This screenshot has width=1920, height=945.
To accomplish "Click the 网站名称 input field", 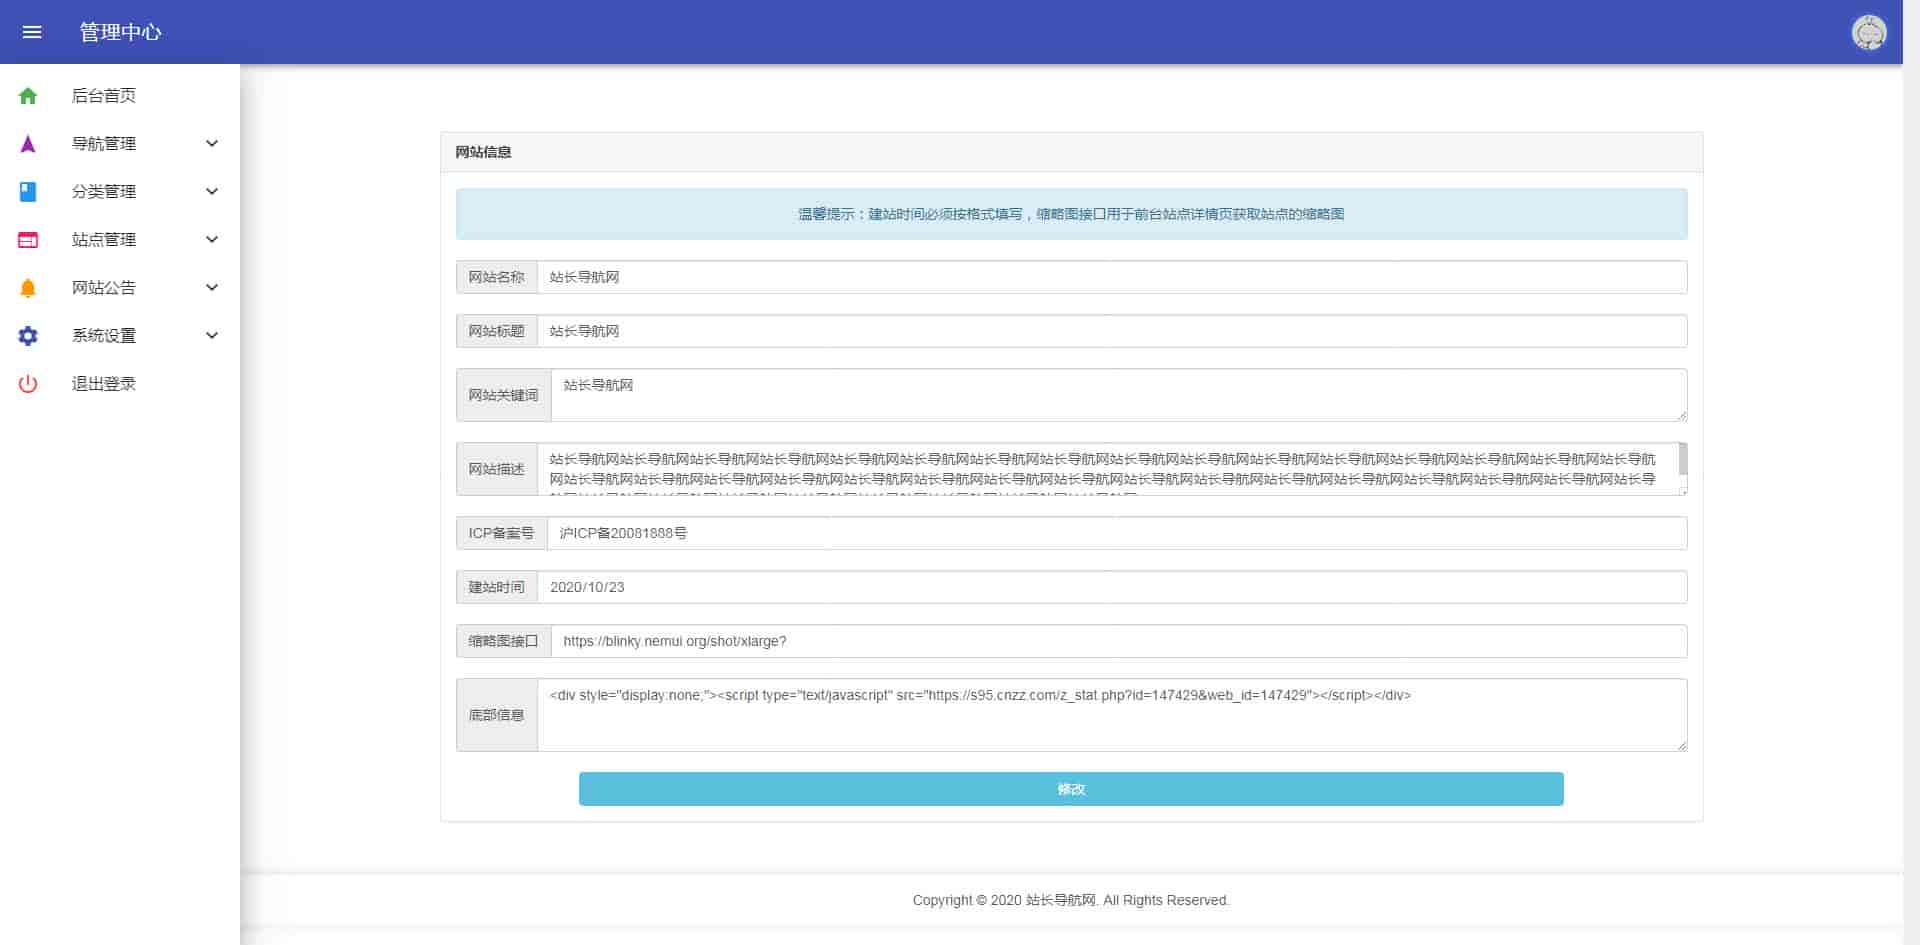I will (x=1110, y=277).
